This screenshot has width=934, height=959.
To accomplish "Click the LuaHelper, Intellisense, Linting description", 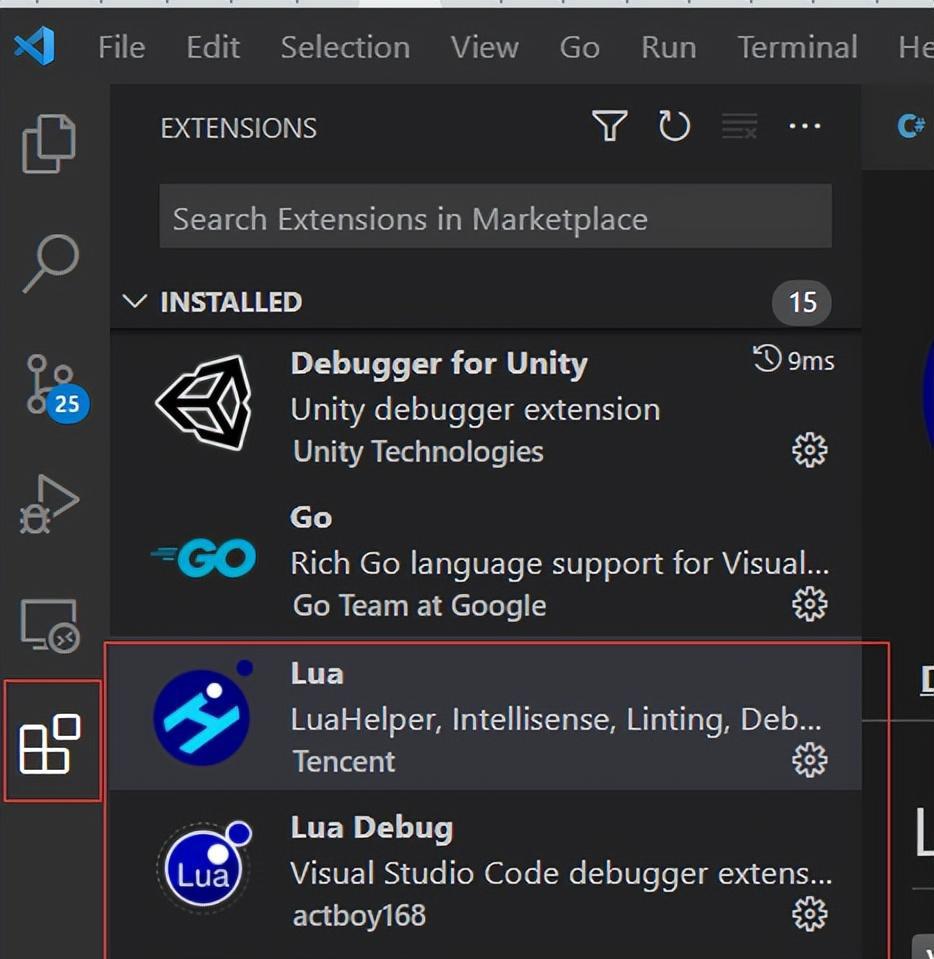I will tap(556, 719).
